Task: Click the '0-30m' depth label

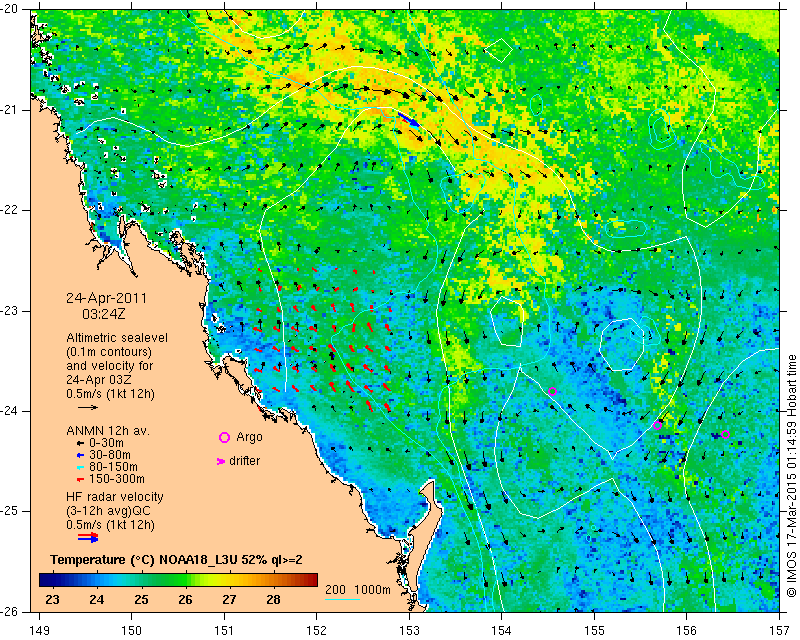Action: pyautogui.click(x=106, y=443)
